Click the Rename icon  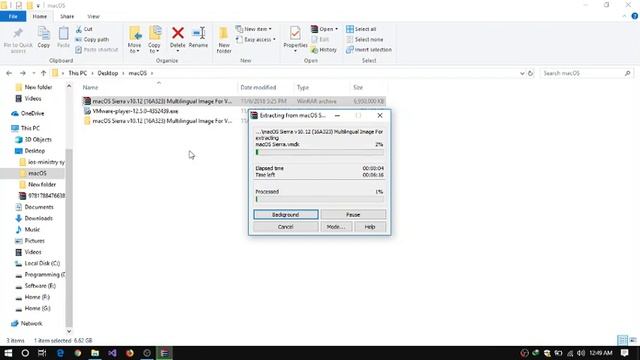[198, 33]
